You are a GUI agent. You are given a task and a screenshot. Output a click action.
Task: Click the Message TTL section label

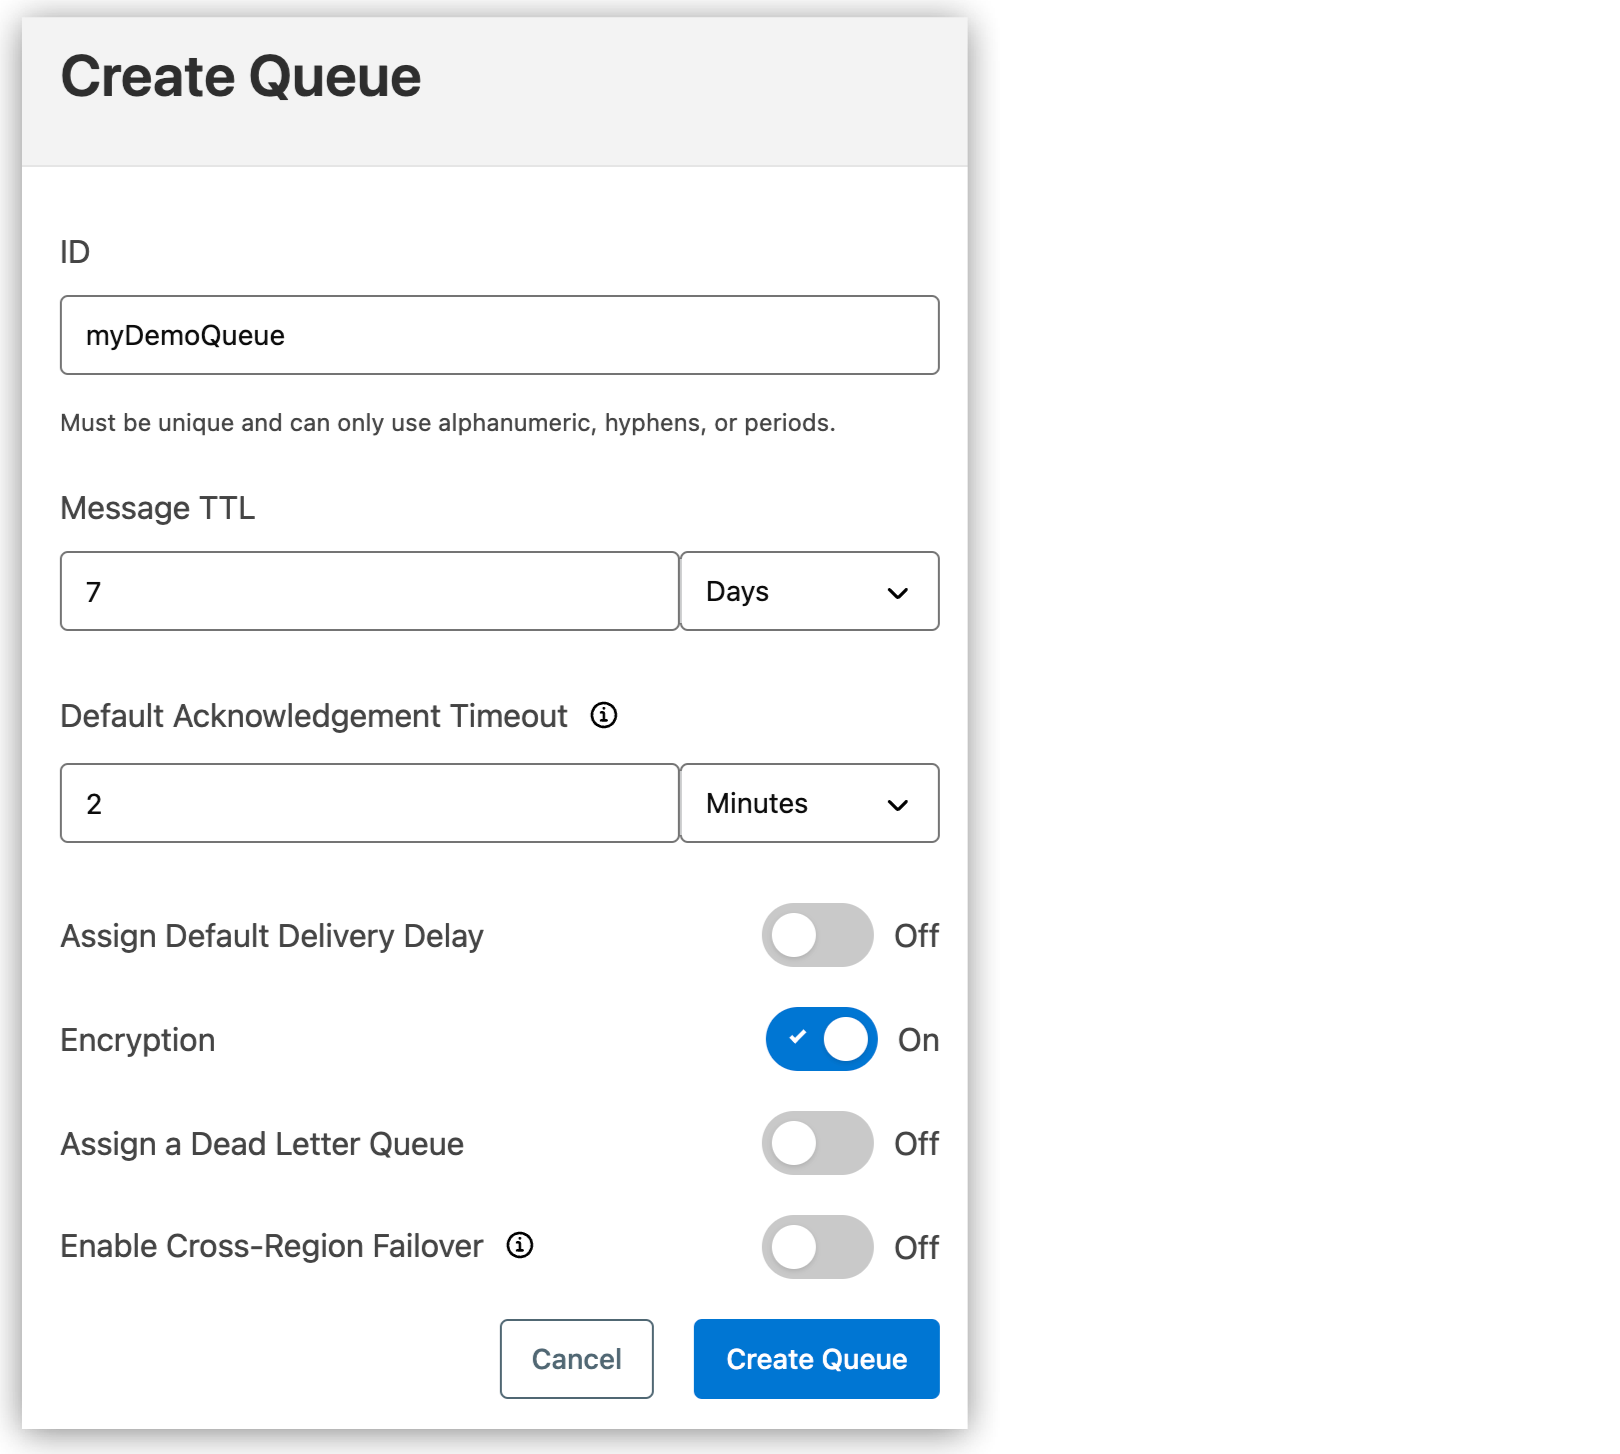click(x=157, y=507)
